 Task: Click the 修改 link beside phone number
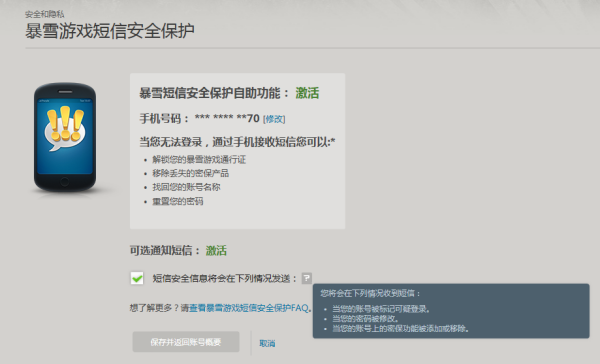pyautogui.click(x=274, y=119)
